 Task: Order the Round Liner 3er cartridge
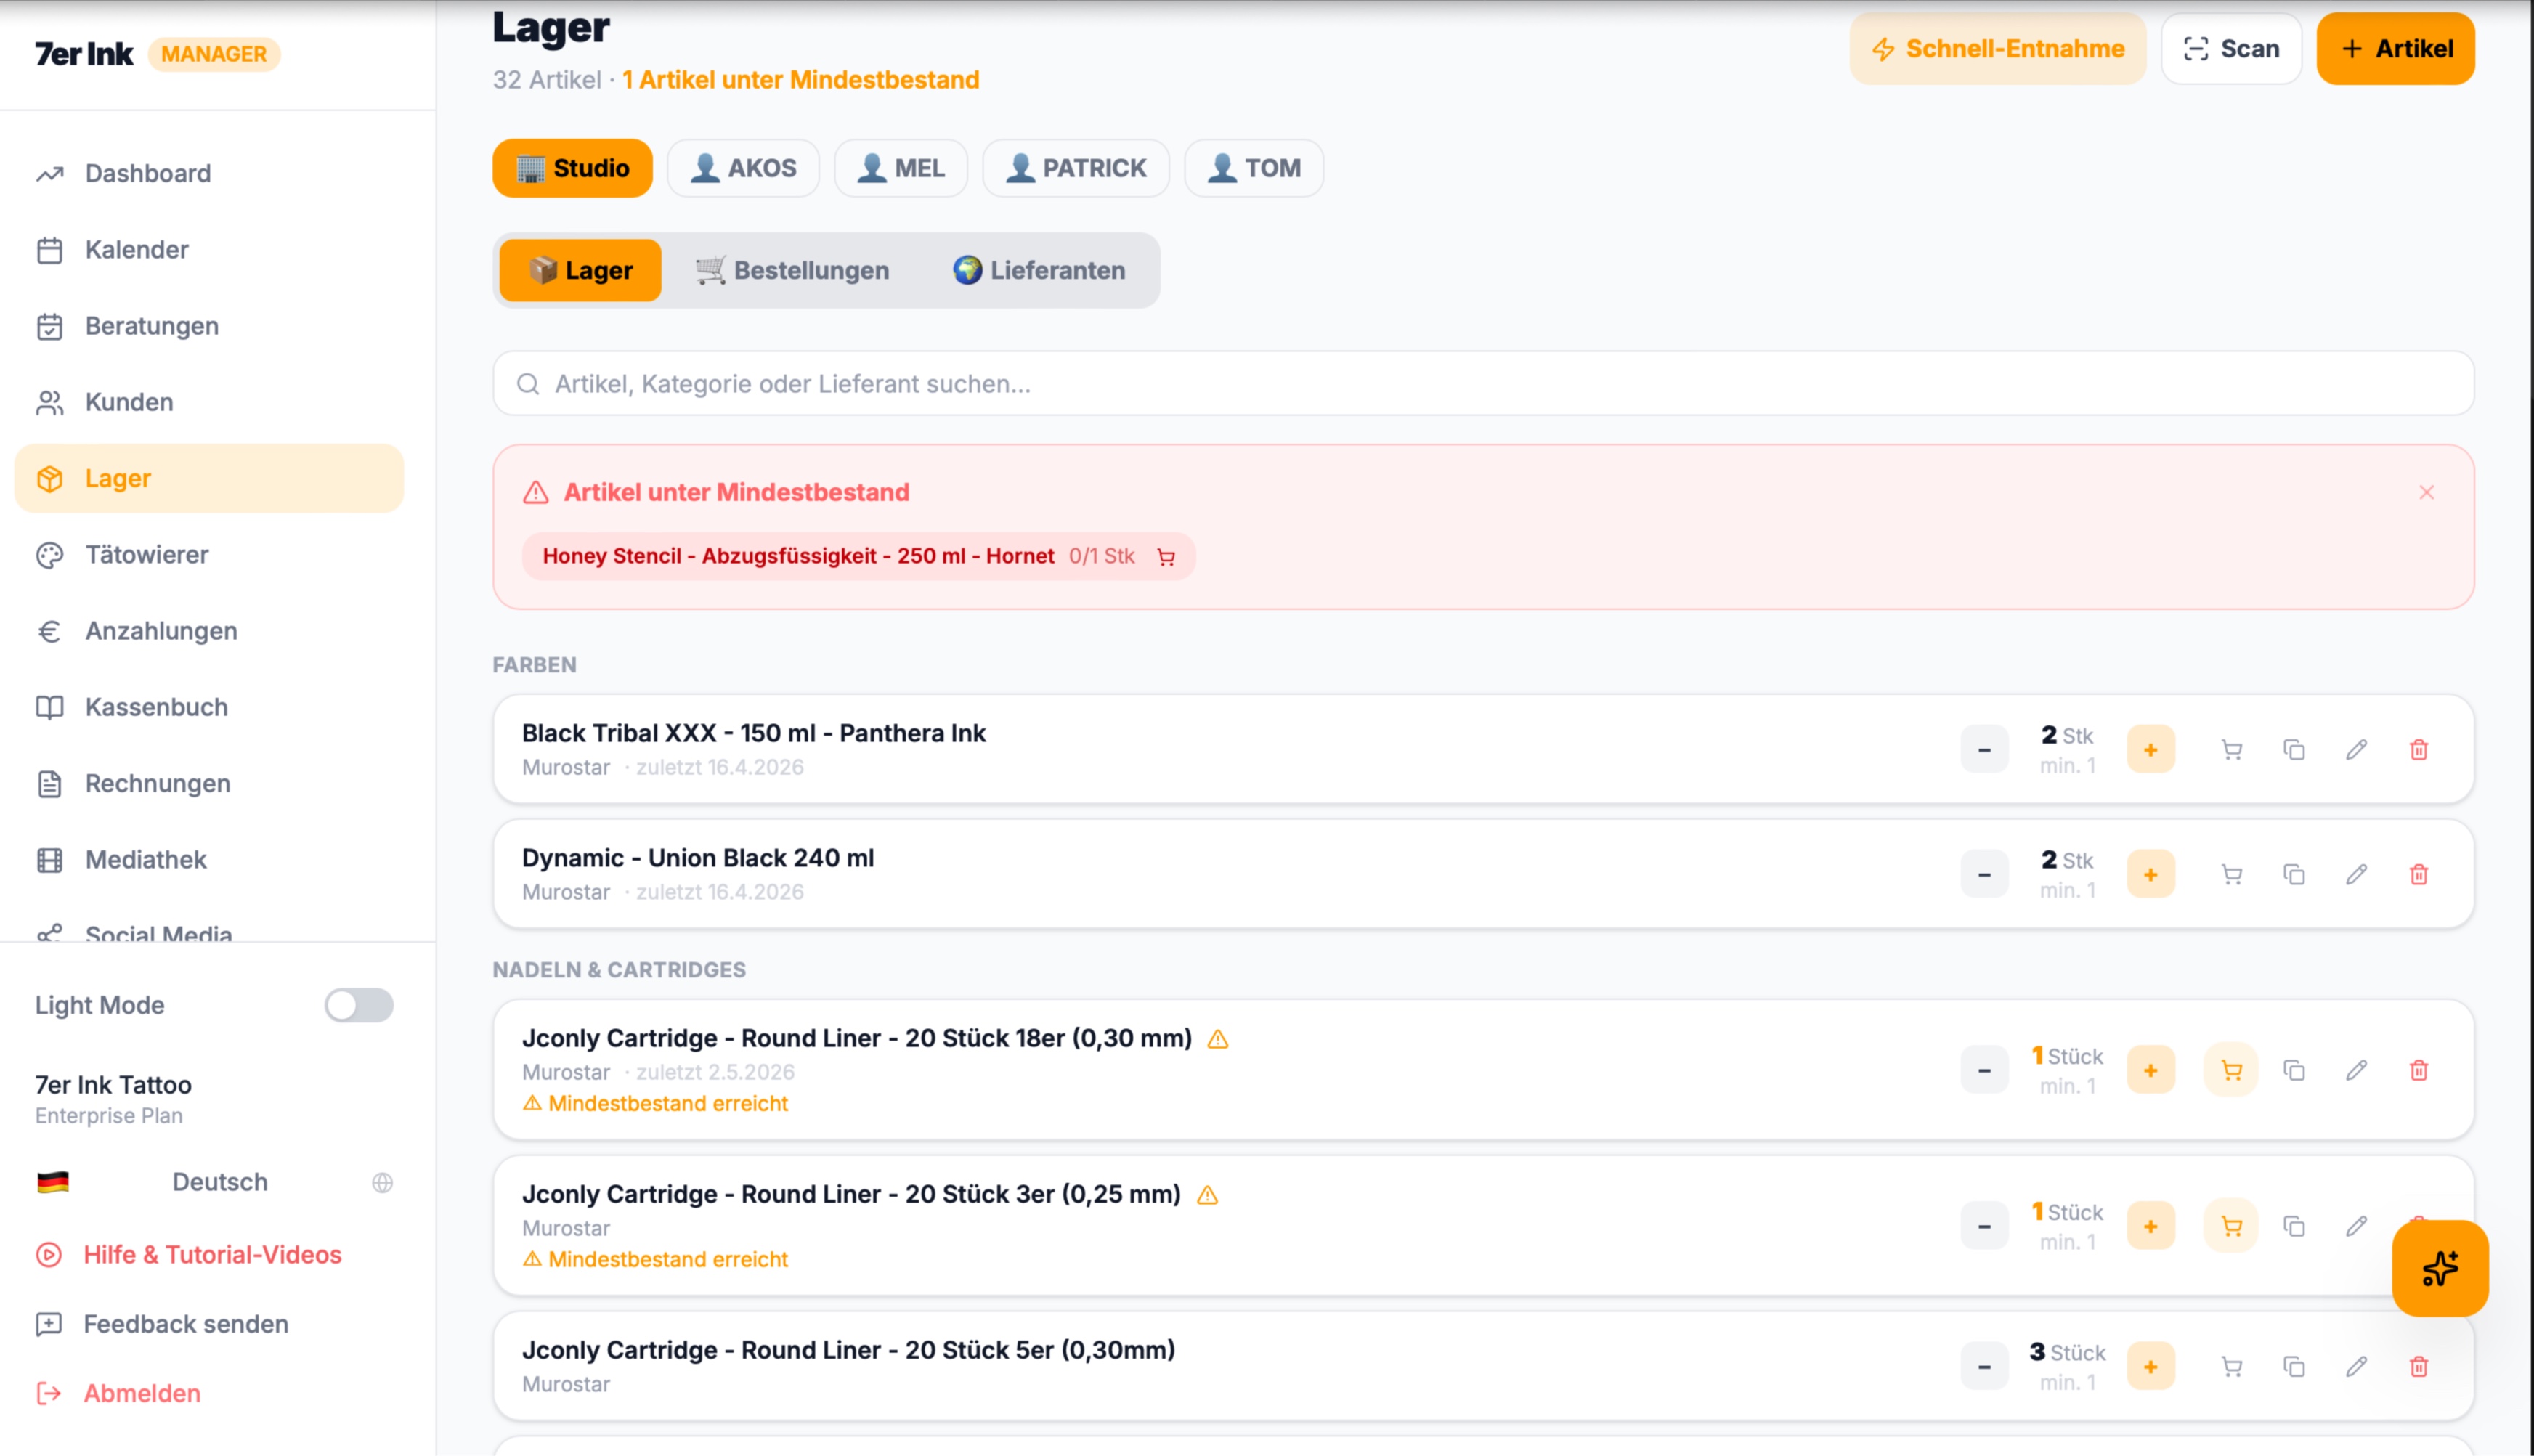[2231, 1227]
